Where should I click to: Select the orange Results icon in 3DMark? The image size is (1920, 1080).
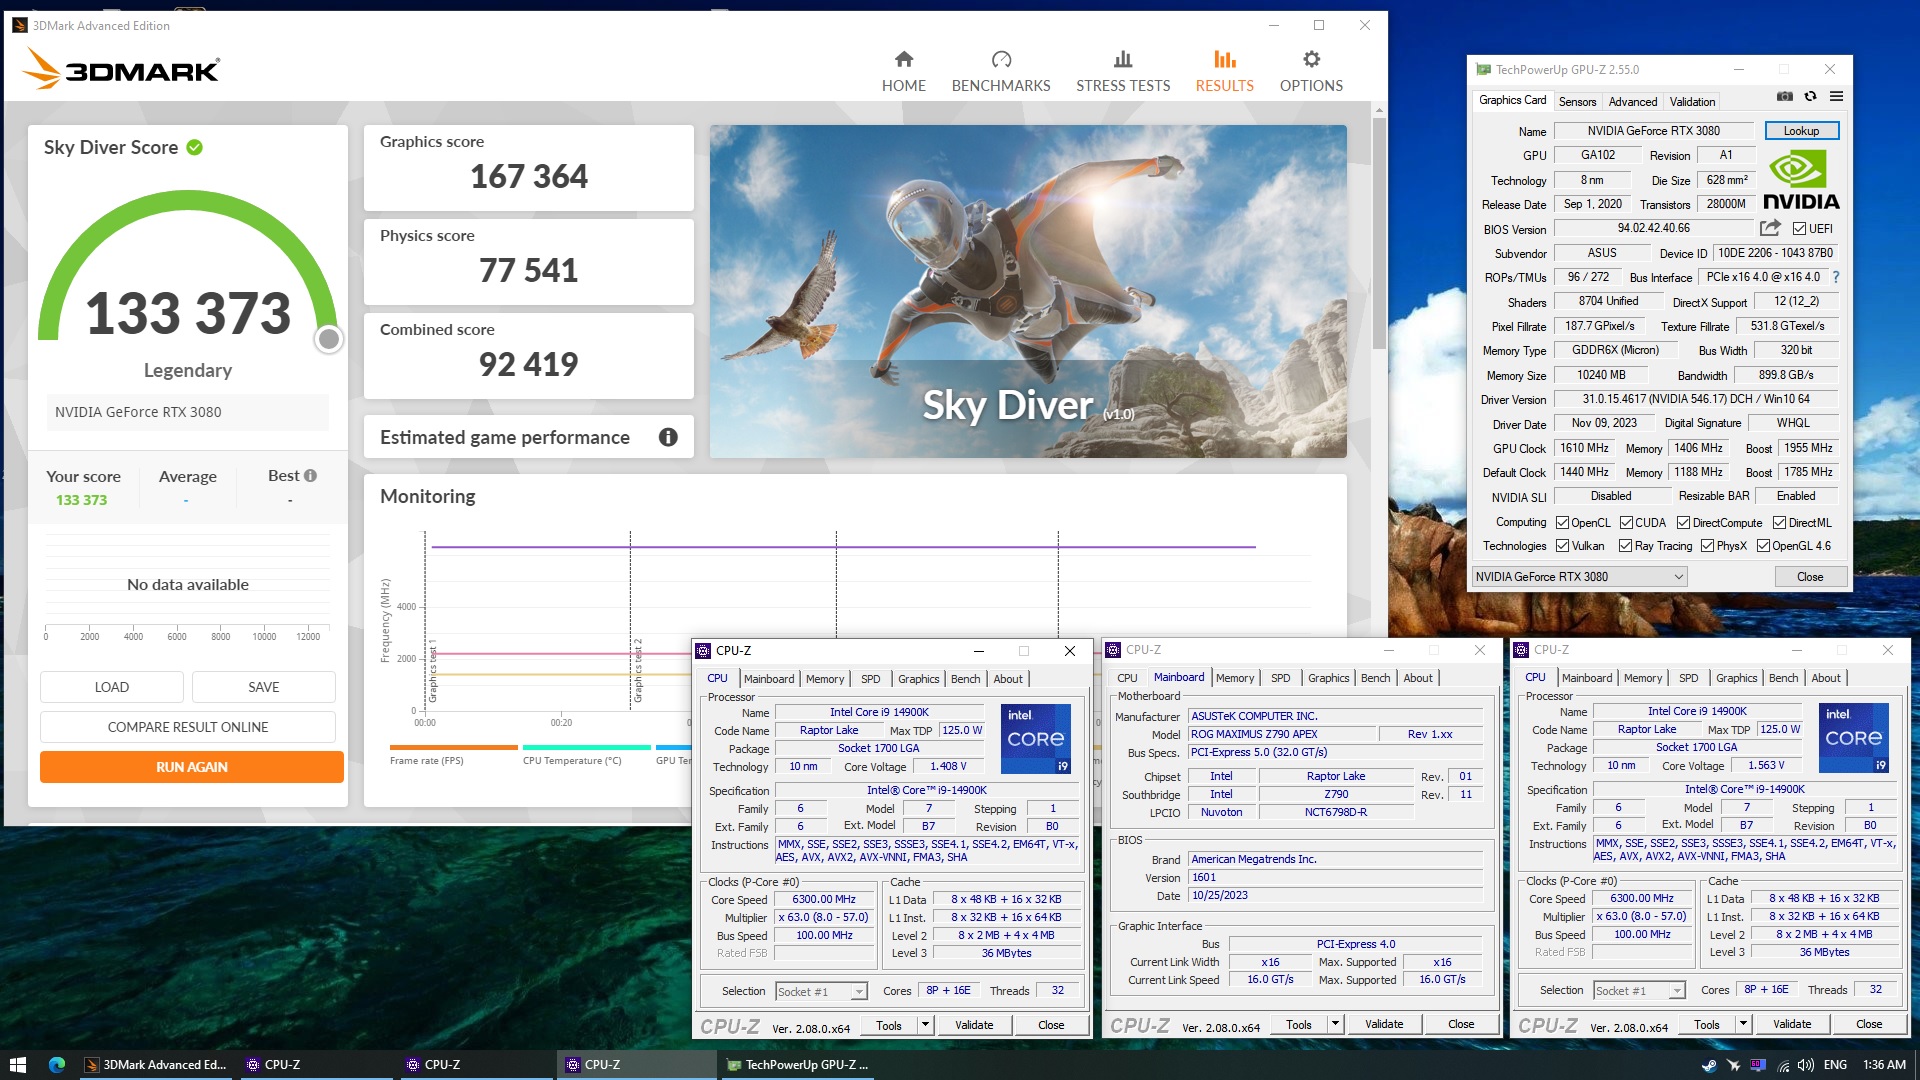click(x=1224, y=59)
